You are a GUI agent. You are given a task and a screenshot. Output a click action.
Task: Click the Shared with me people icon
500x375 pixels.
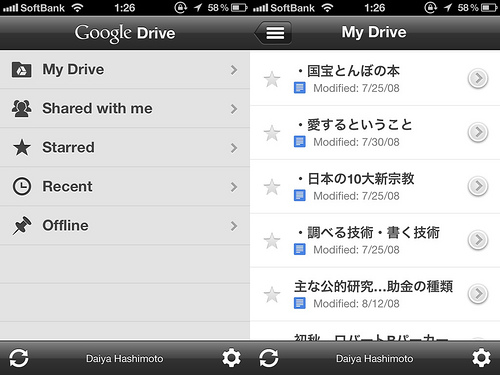click(22, 108)
